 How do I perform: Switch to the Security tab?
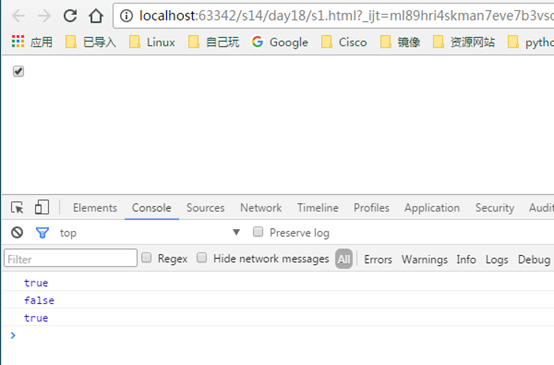(495, 208)
